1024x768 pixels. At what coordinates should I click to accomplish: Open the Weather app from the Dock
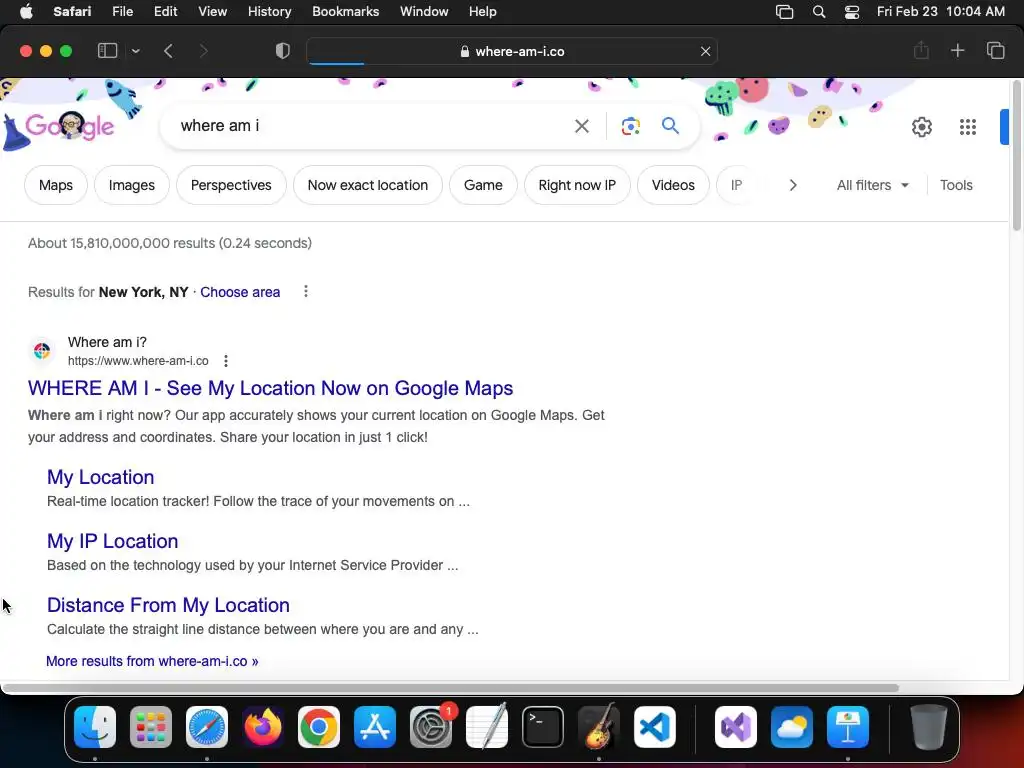[792, 727]
